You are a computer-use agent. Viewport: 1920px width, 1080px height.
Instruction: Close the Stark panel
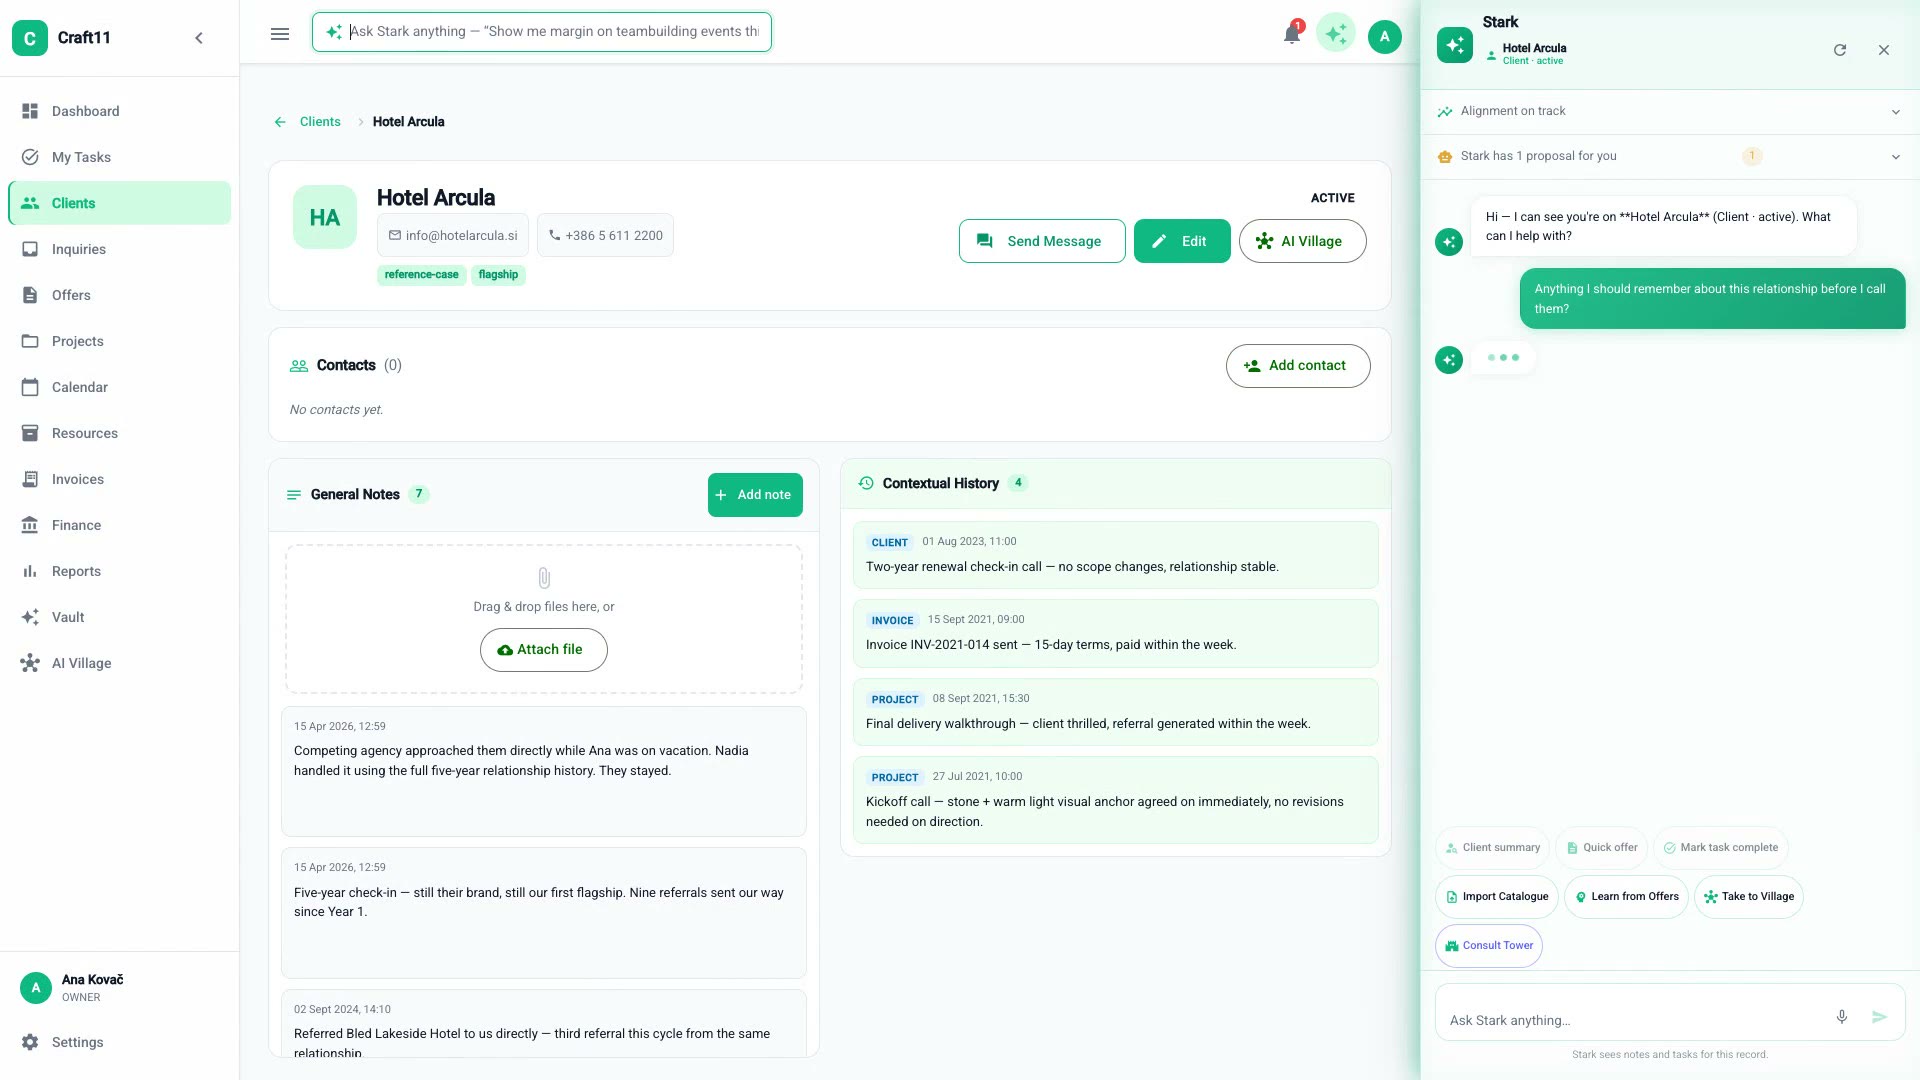coord(1884,50)
